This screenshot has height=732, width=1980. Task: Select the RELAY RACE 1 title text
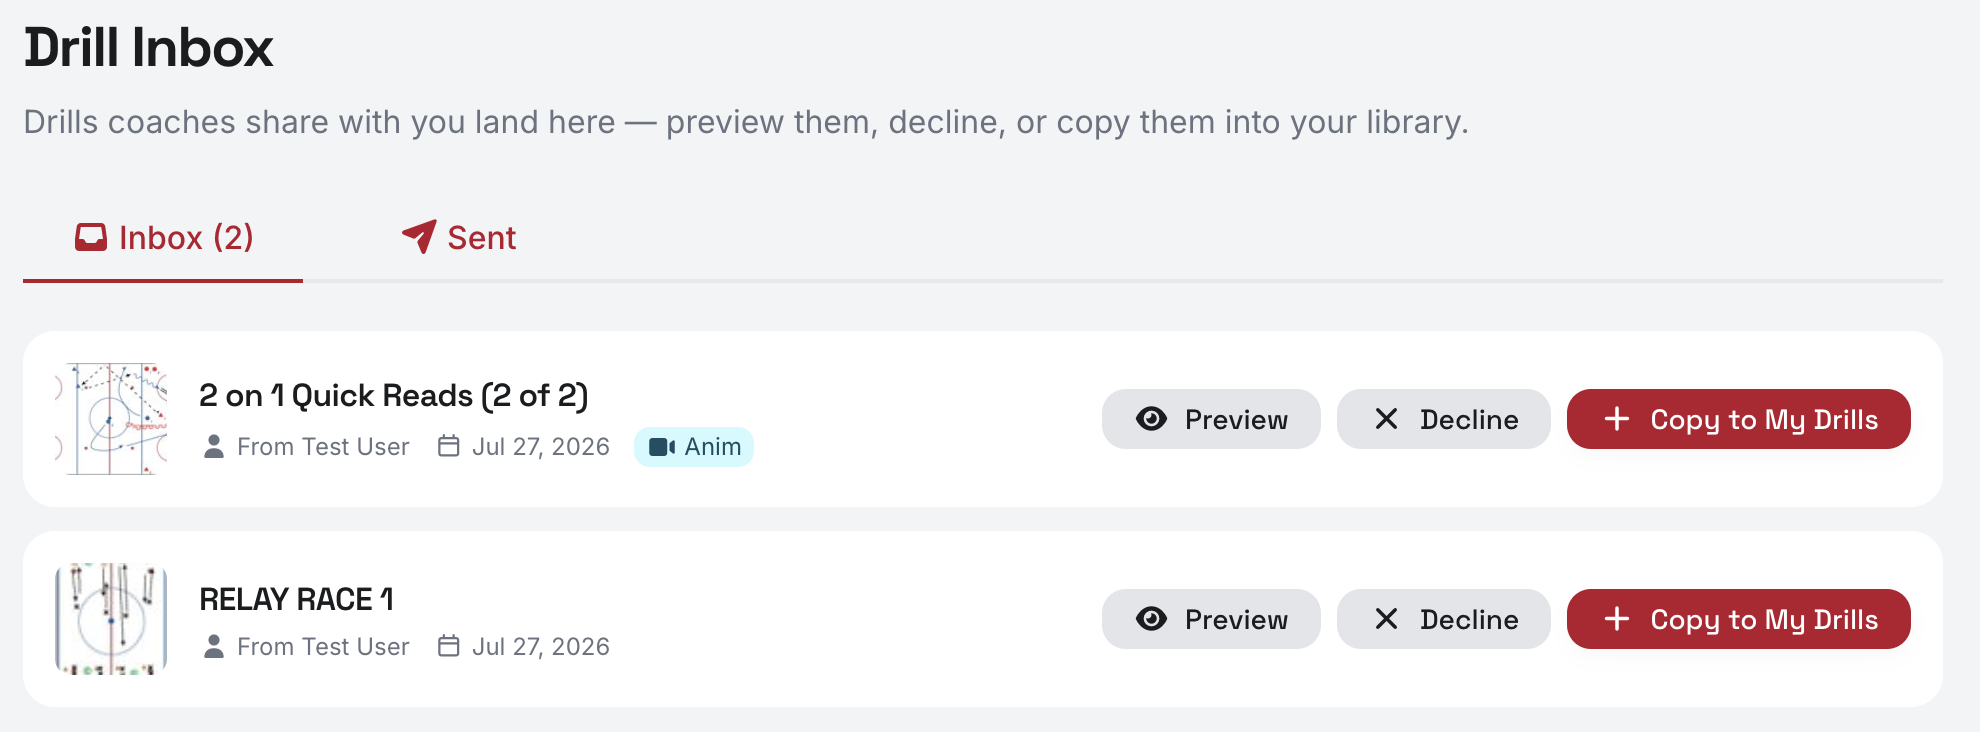click(296, 599)
